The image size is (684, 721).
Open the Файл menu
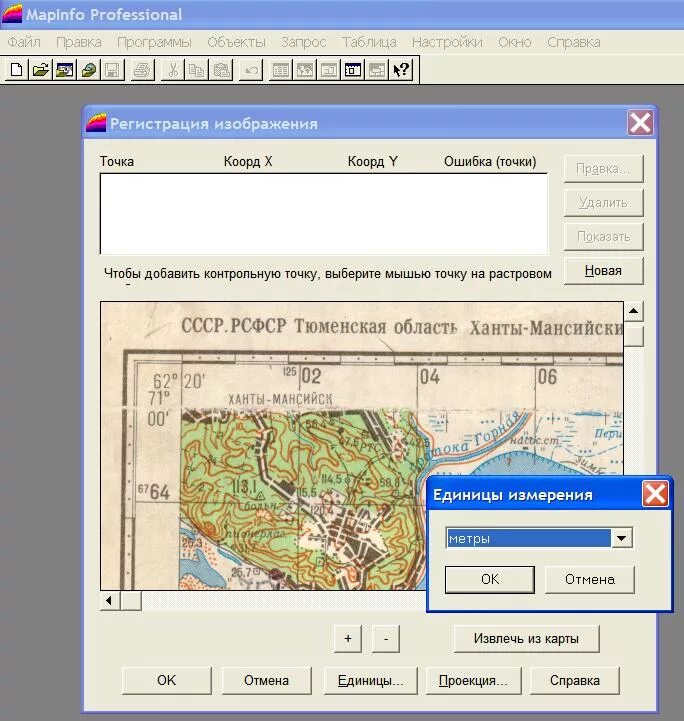[24, 42]
